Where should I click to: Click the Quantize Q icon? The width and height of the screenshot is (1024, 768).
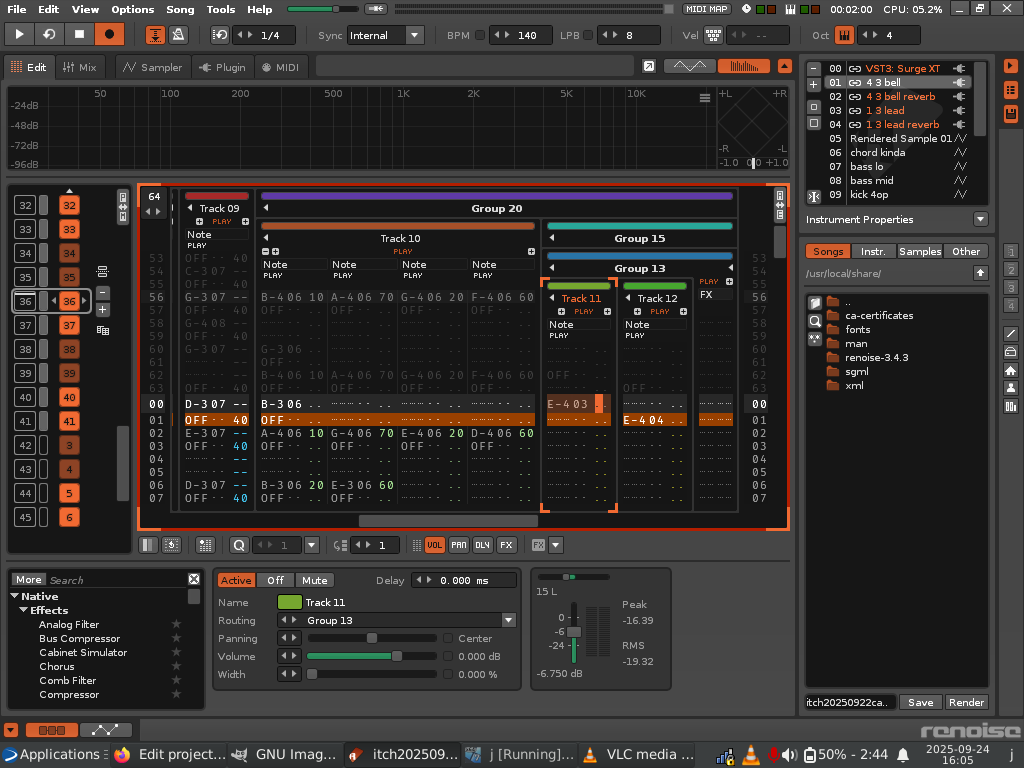click(239, 545)
